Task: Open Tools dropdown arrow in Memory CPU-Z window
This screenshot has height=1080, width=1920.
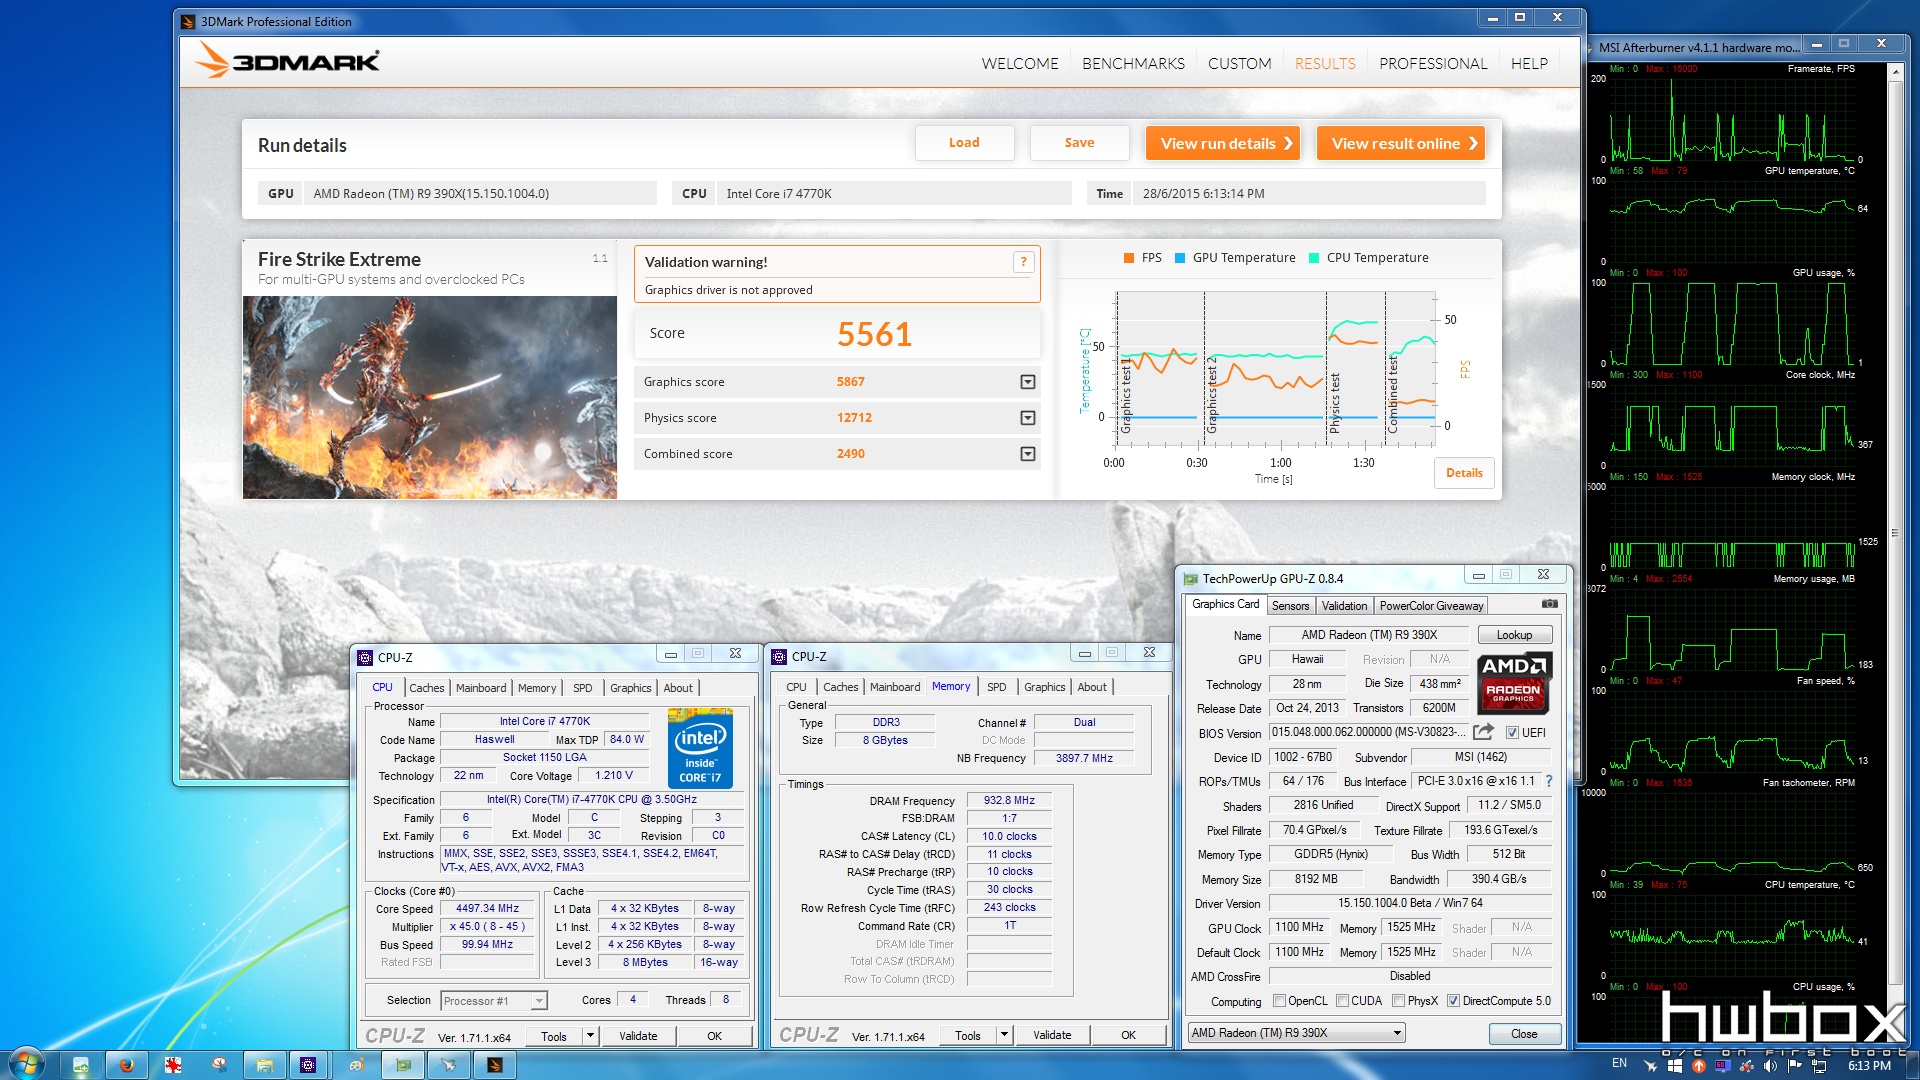Action: coord(1004,1035)
